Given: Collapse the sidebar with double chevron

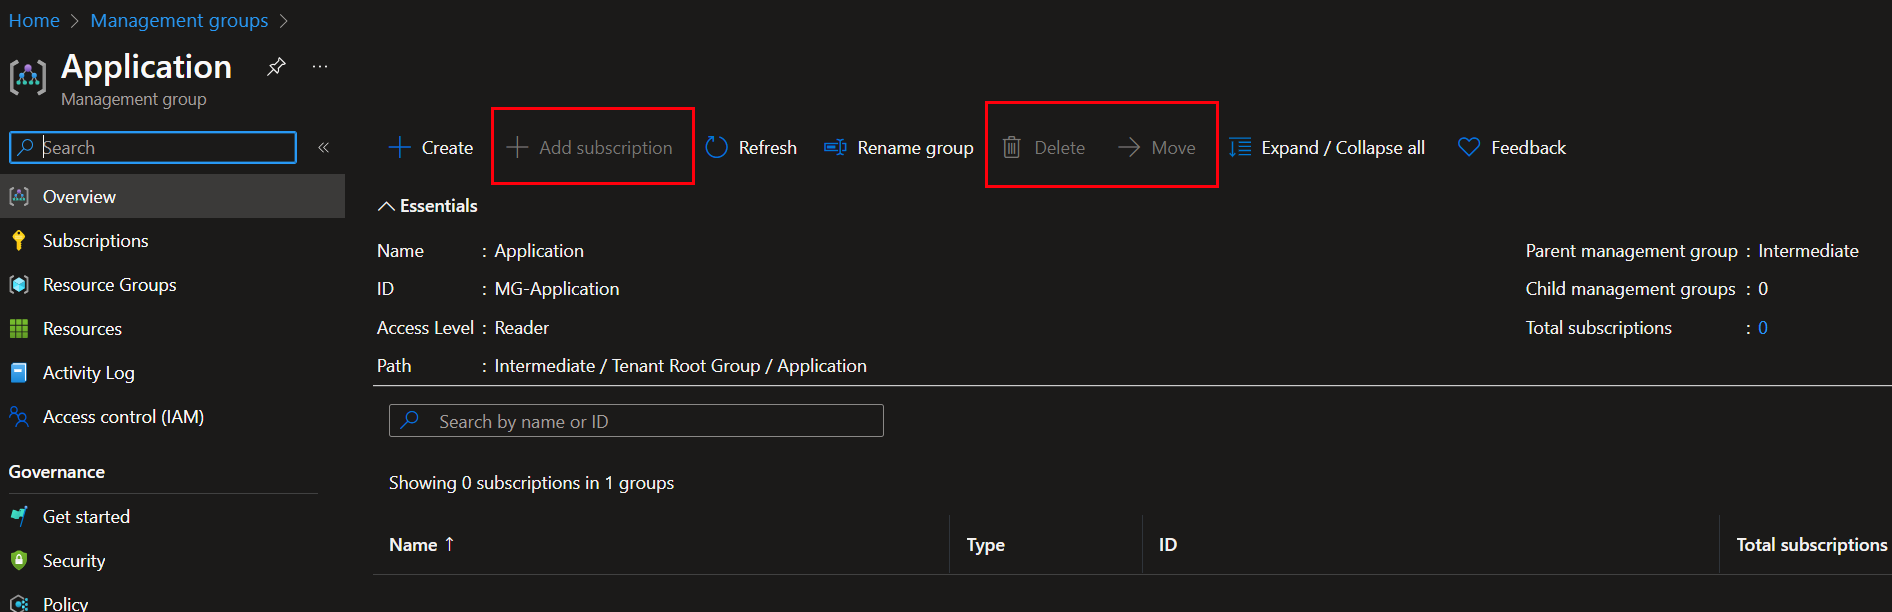Looking at the screenshot, I should tap(324, 147).
